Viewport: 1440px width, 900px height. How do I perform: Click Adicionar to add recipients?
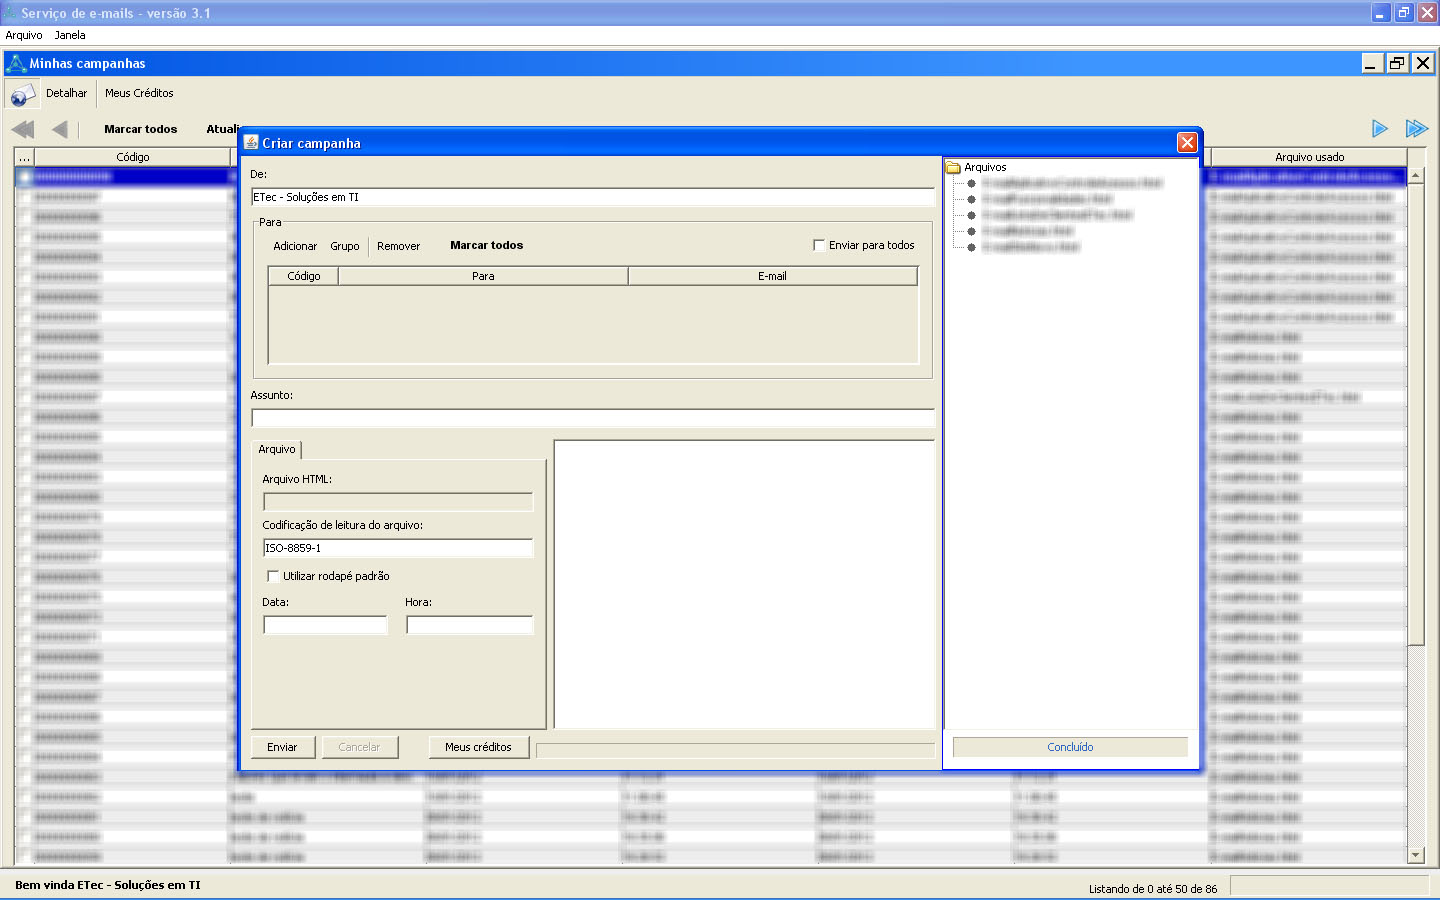[295, 246]
